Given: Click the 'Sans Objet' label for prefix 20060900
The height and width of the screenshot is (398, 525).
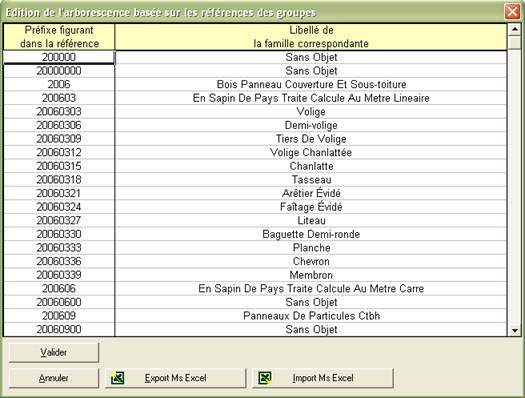Looking at the screenshot, I should [311, 329].
